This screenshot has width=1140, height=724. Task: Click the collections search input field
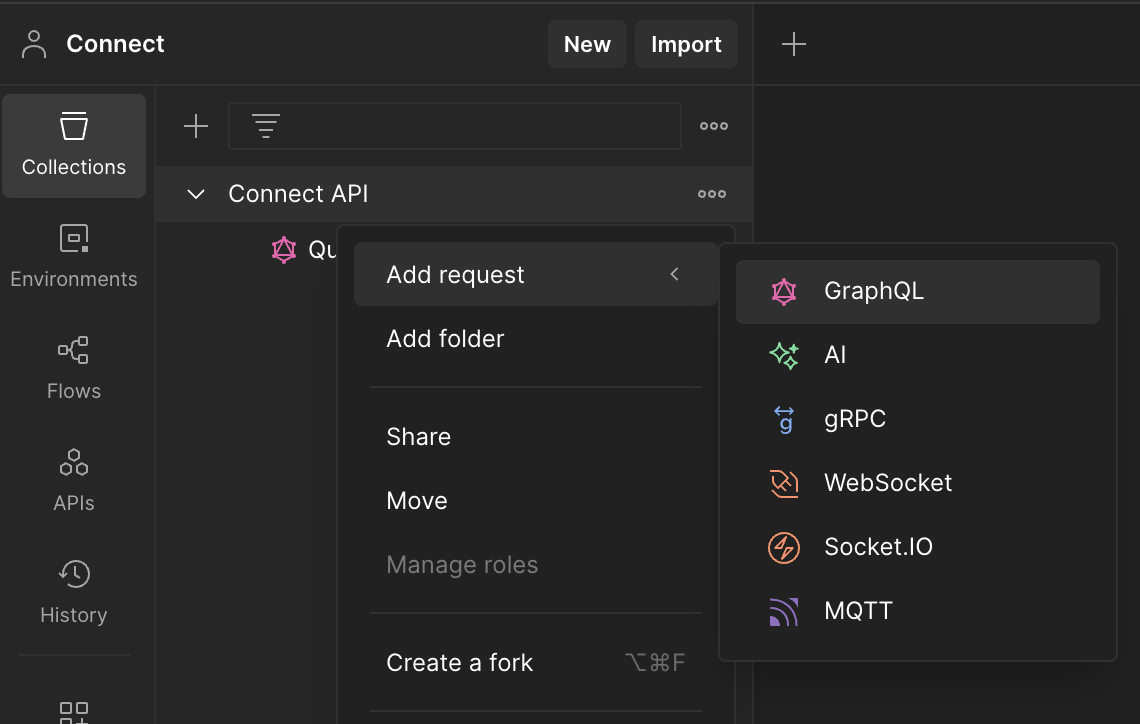(454, 126)
